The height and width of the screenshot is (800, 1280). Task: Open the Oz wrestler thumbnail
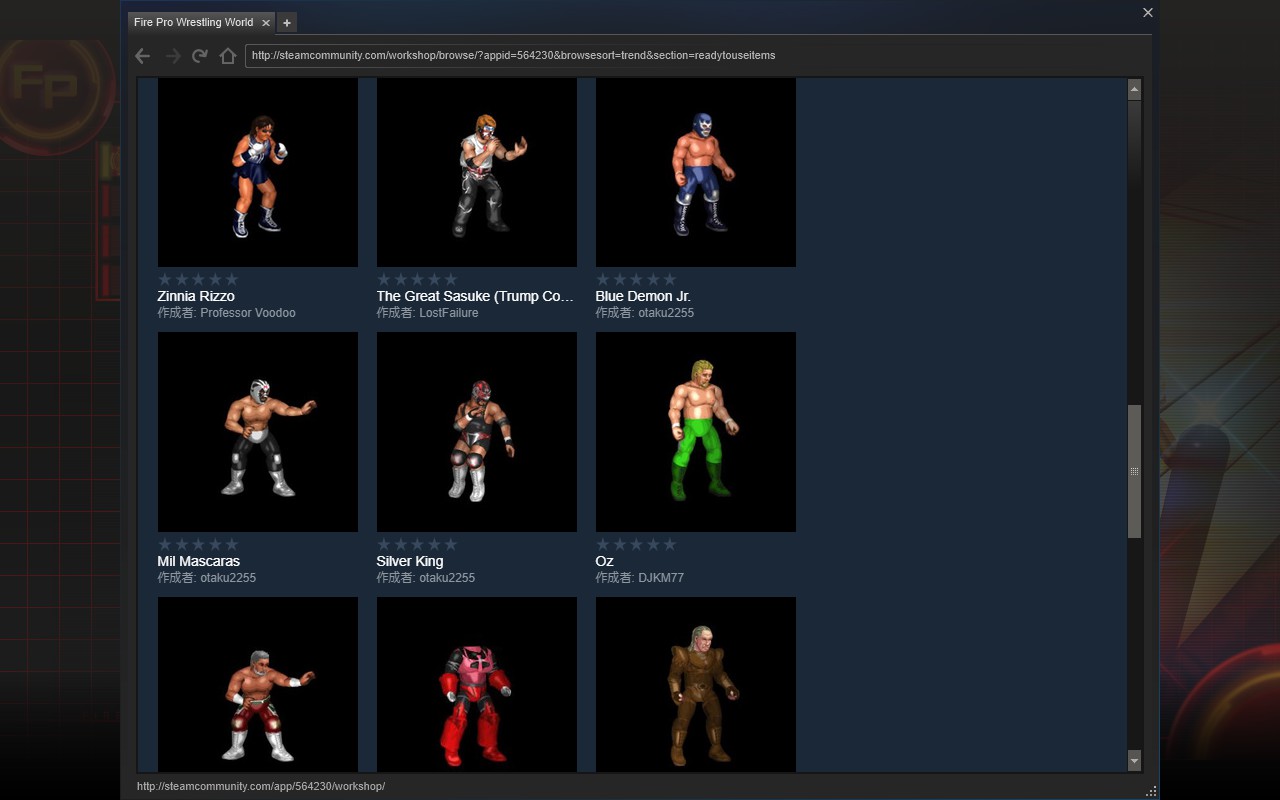(696, 432)
